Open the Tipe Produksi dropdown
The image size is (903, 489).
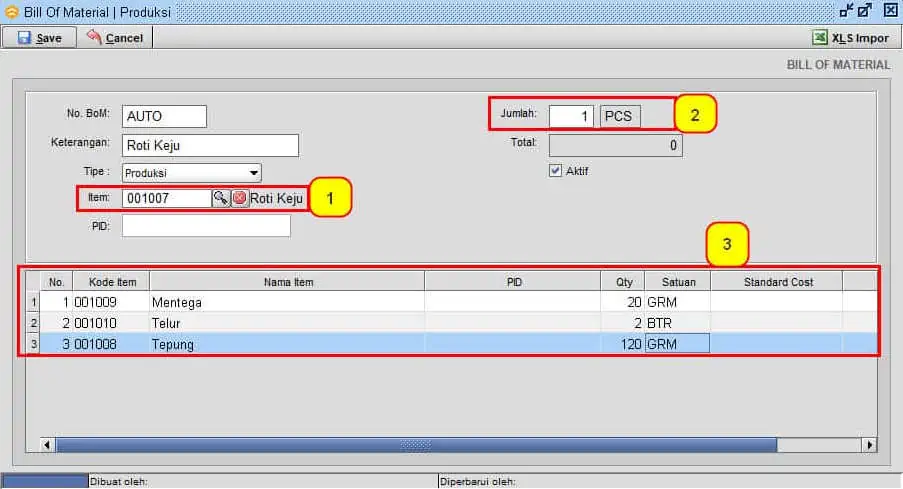[192, 173]
